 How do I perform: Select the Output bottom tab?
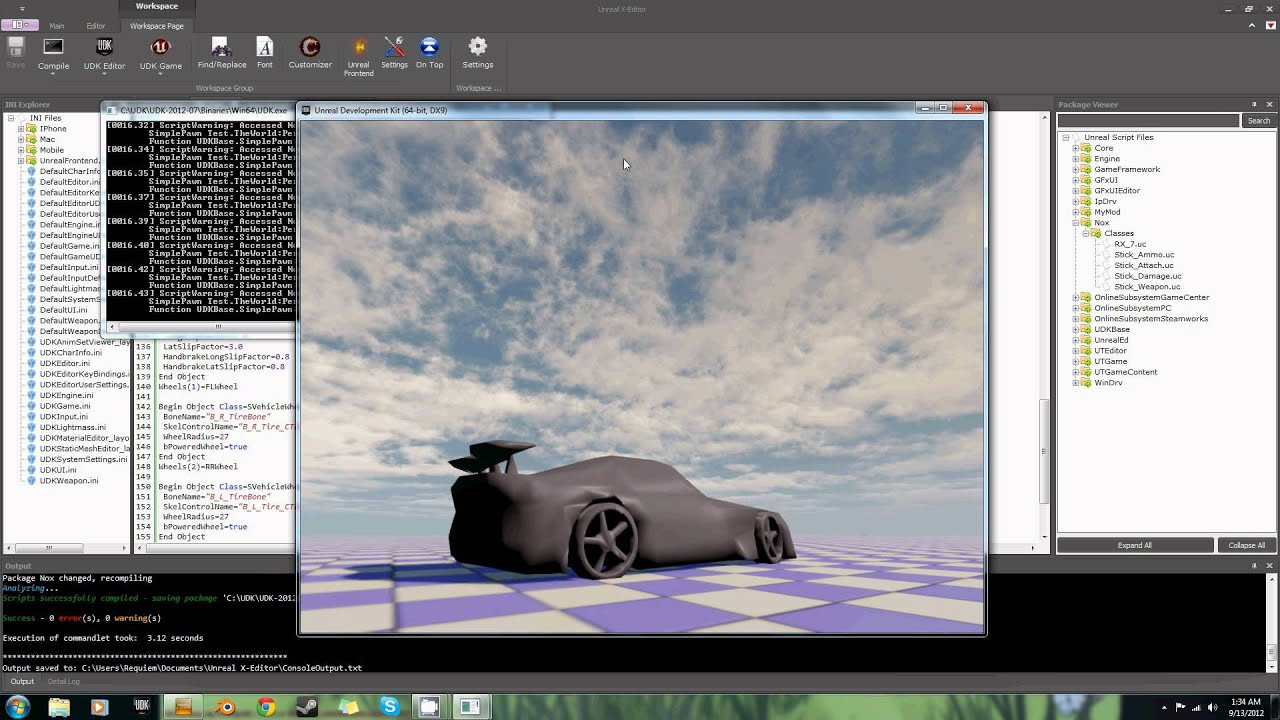[22, 682]
